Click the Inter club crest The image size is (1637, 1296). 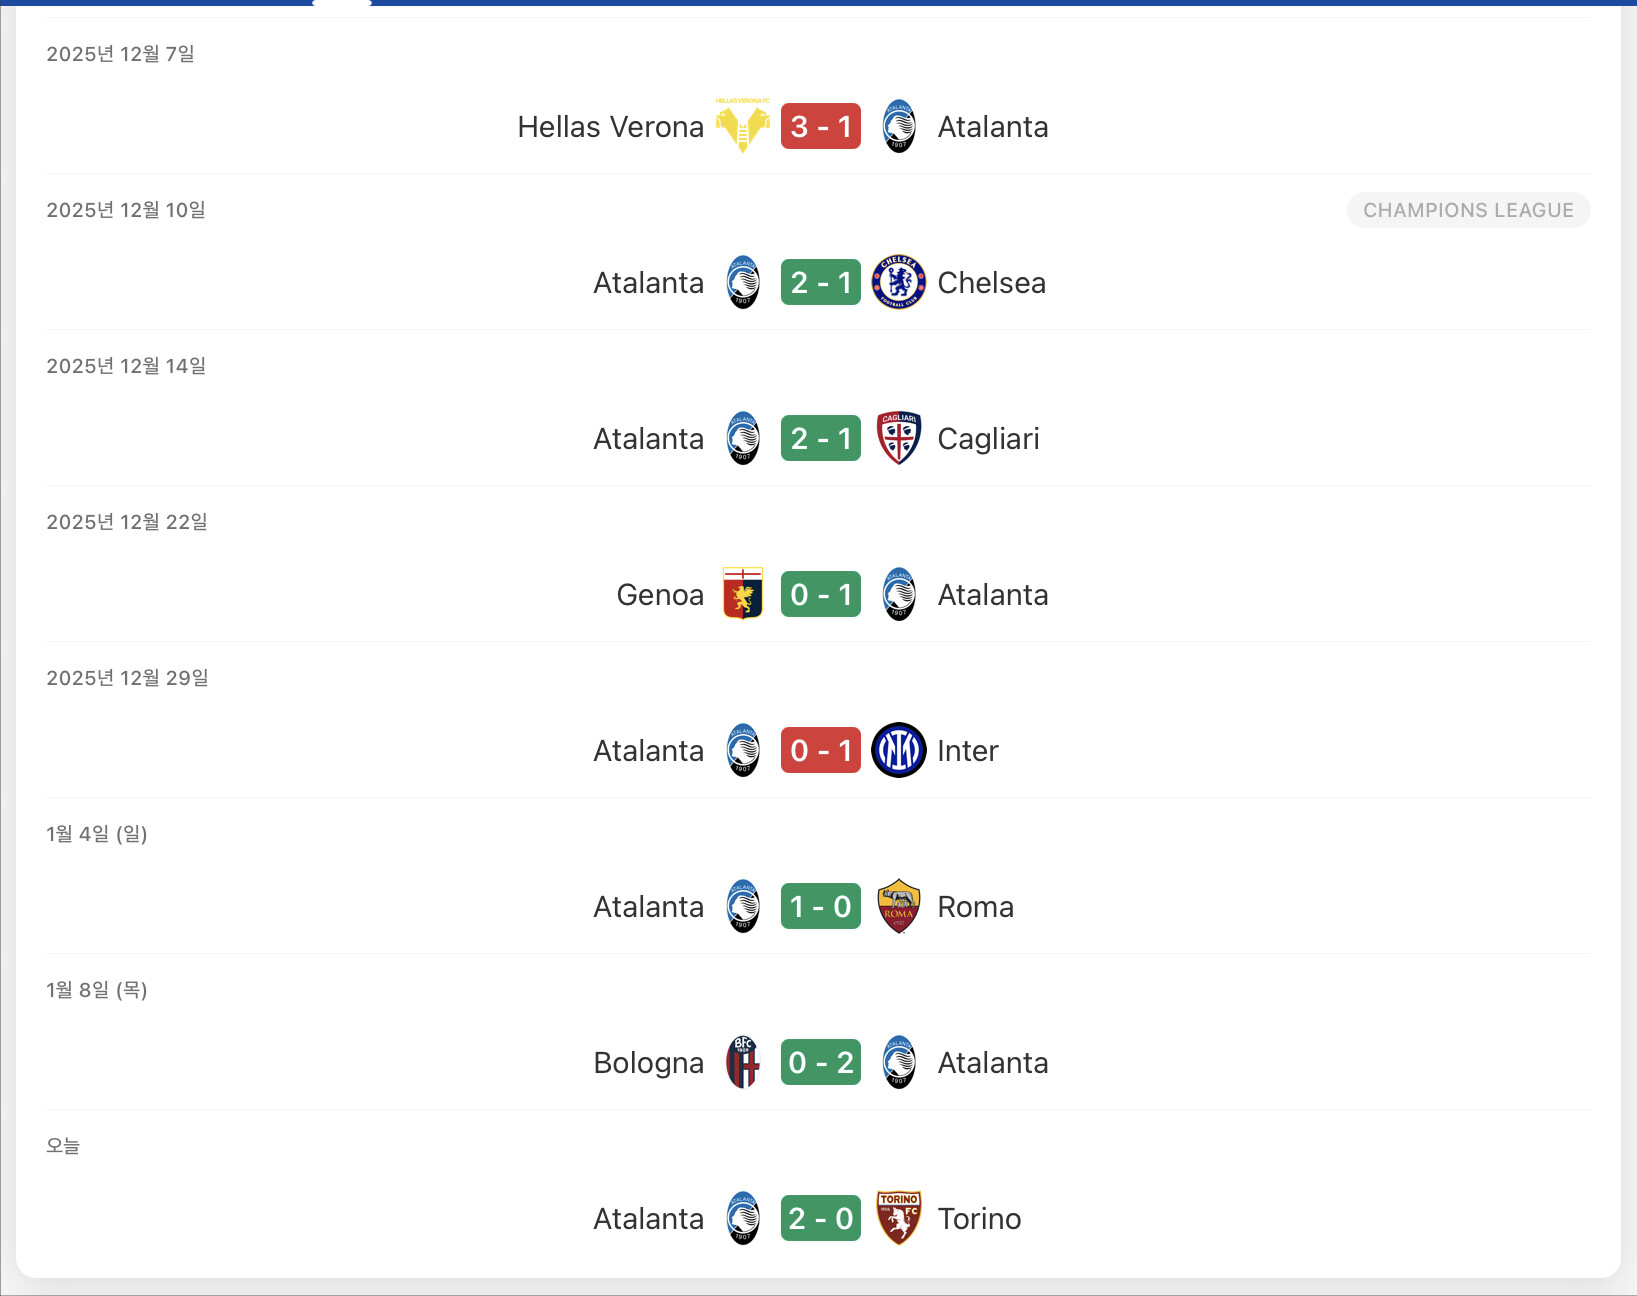[x=898, y=750]
